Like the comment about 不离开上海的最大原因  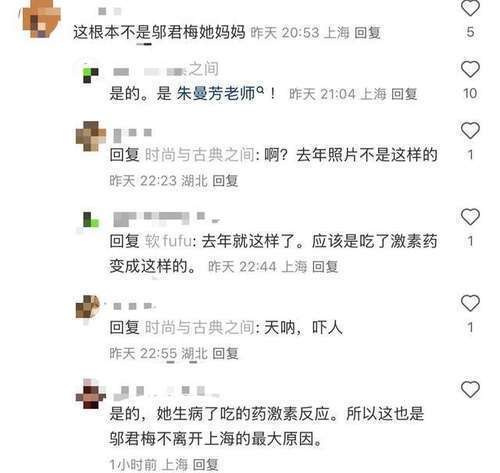pyautogui.click(x=470, y=389)
